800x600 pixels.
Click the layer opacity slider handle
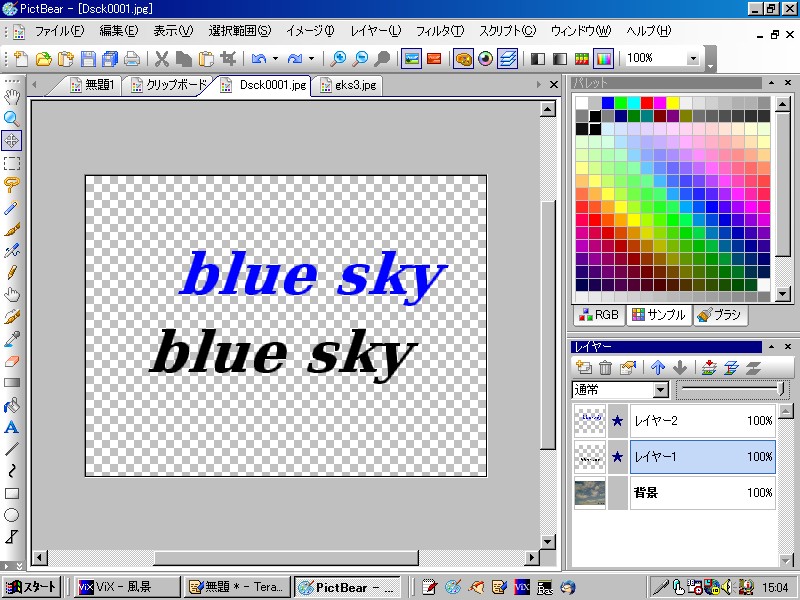coord(781,389)
